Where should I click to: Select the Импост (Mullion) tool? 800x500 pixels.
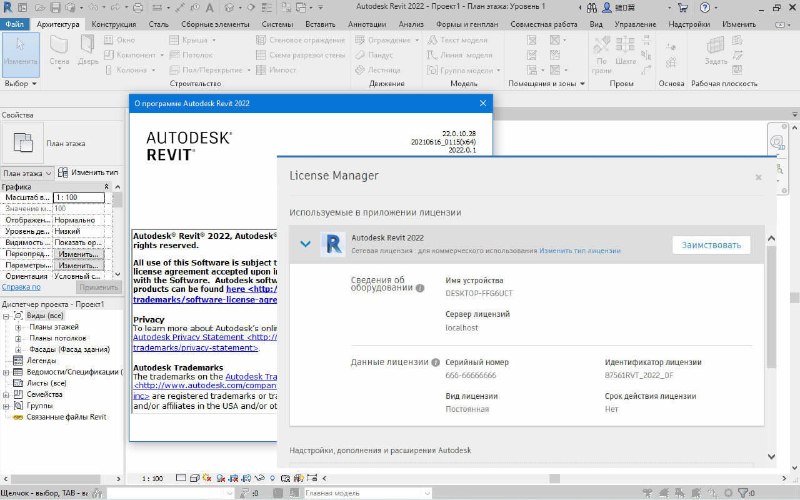(276, 70)
